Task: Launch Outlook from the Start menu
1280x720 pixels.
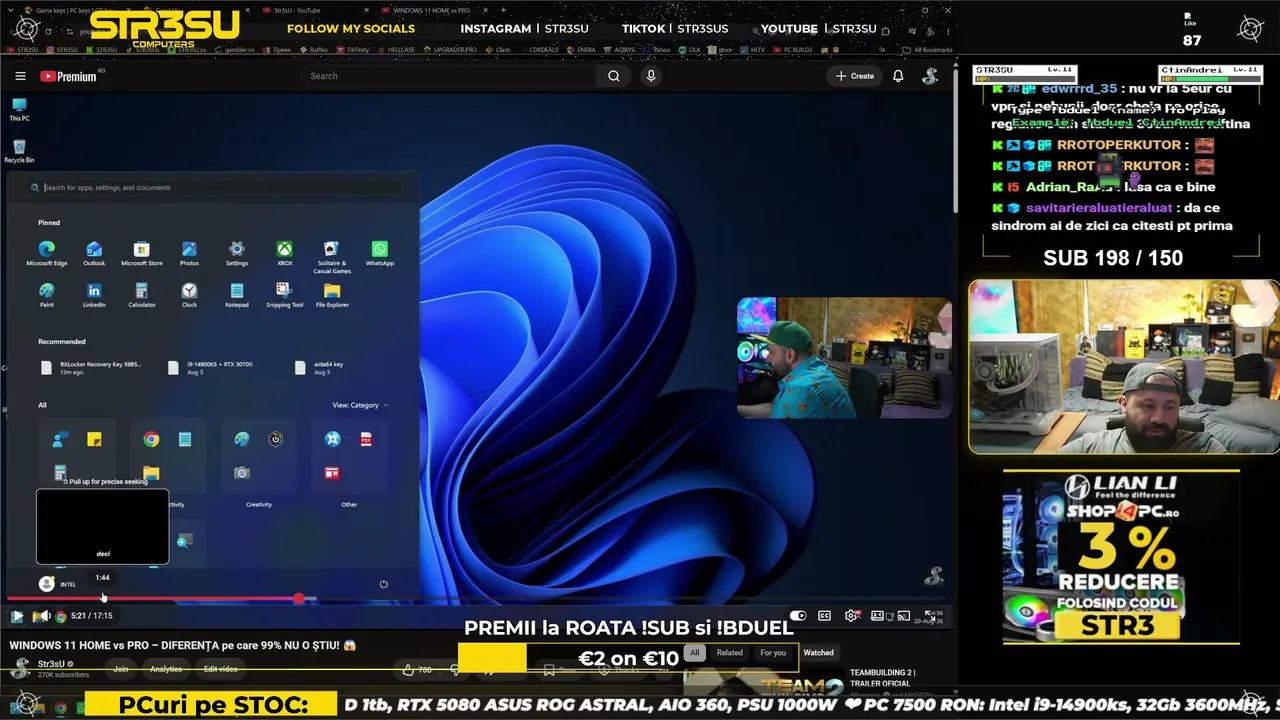Action: click(x=94, y=253)
